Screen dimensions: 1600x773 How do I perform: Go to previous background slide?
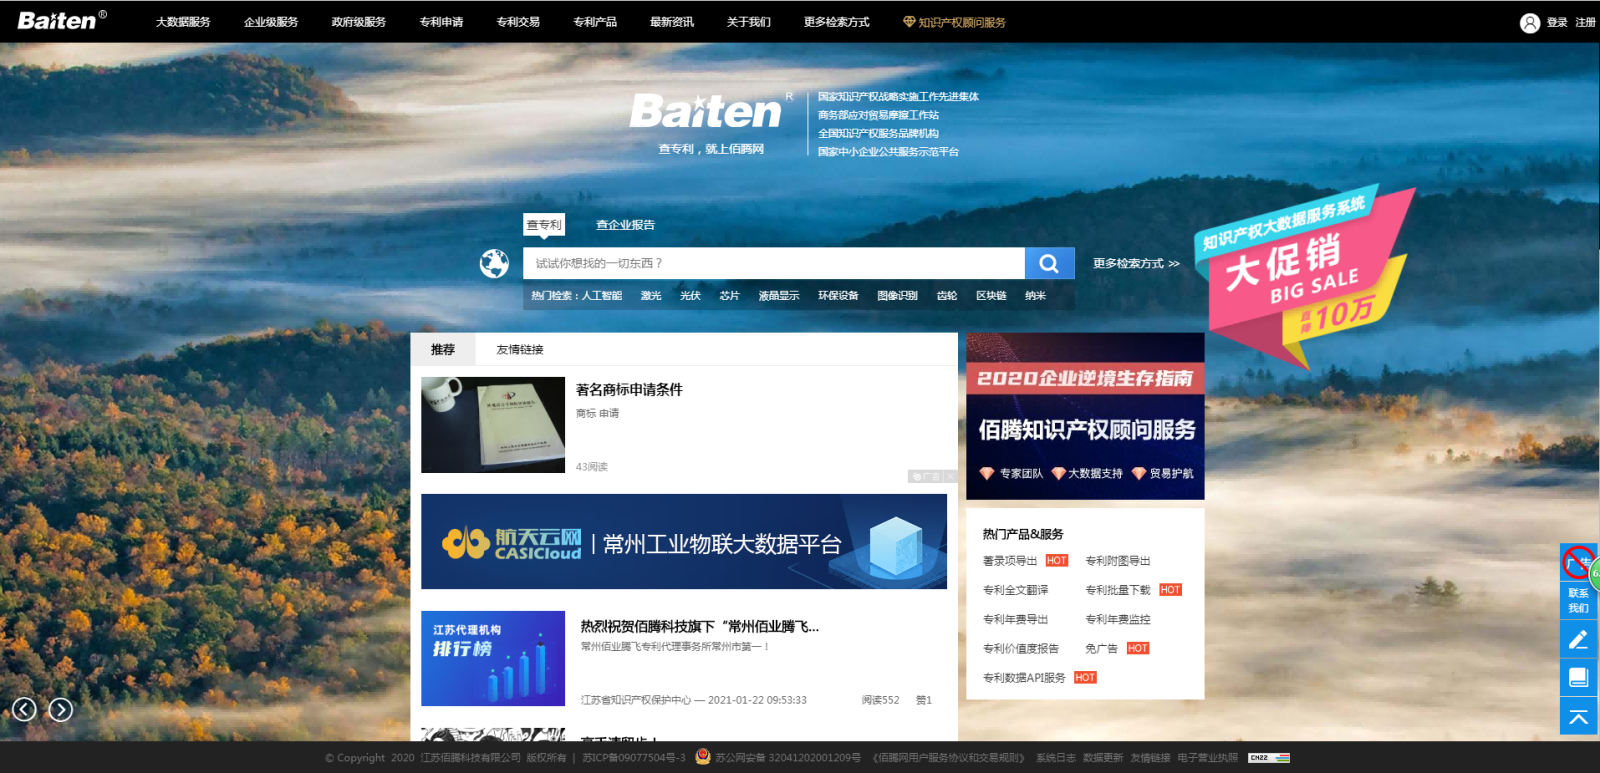(x=24, y=710)
